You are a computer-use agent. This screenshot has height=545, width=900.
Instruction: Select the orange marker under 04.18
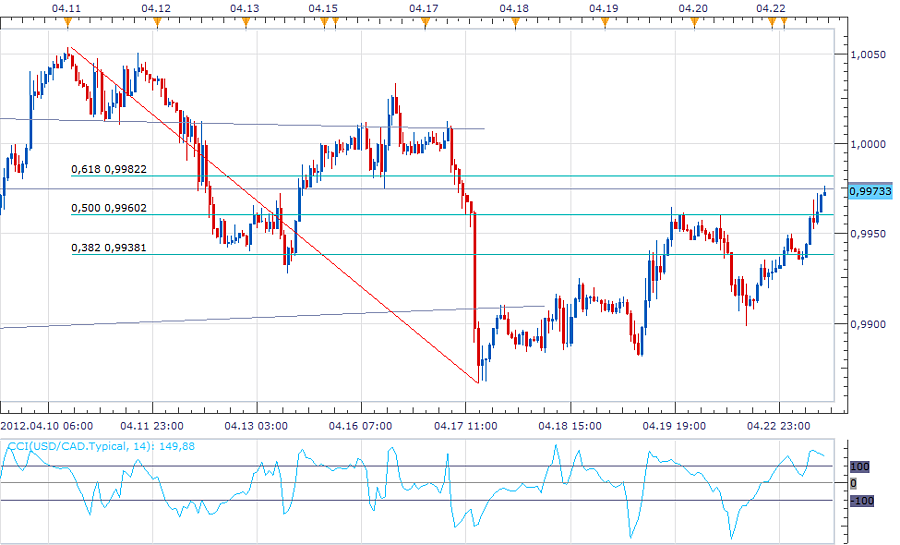[x=513, y=23]
